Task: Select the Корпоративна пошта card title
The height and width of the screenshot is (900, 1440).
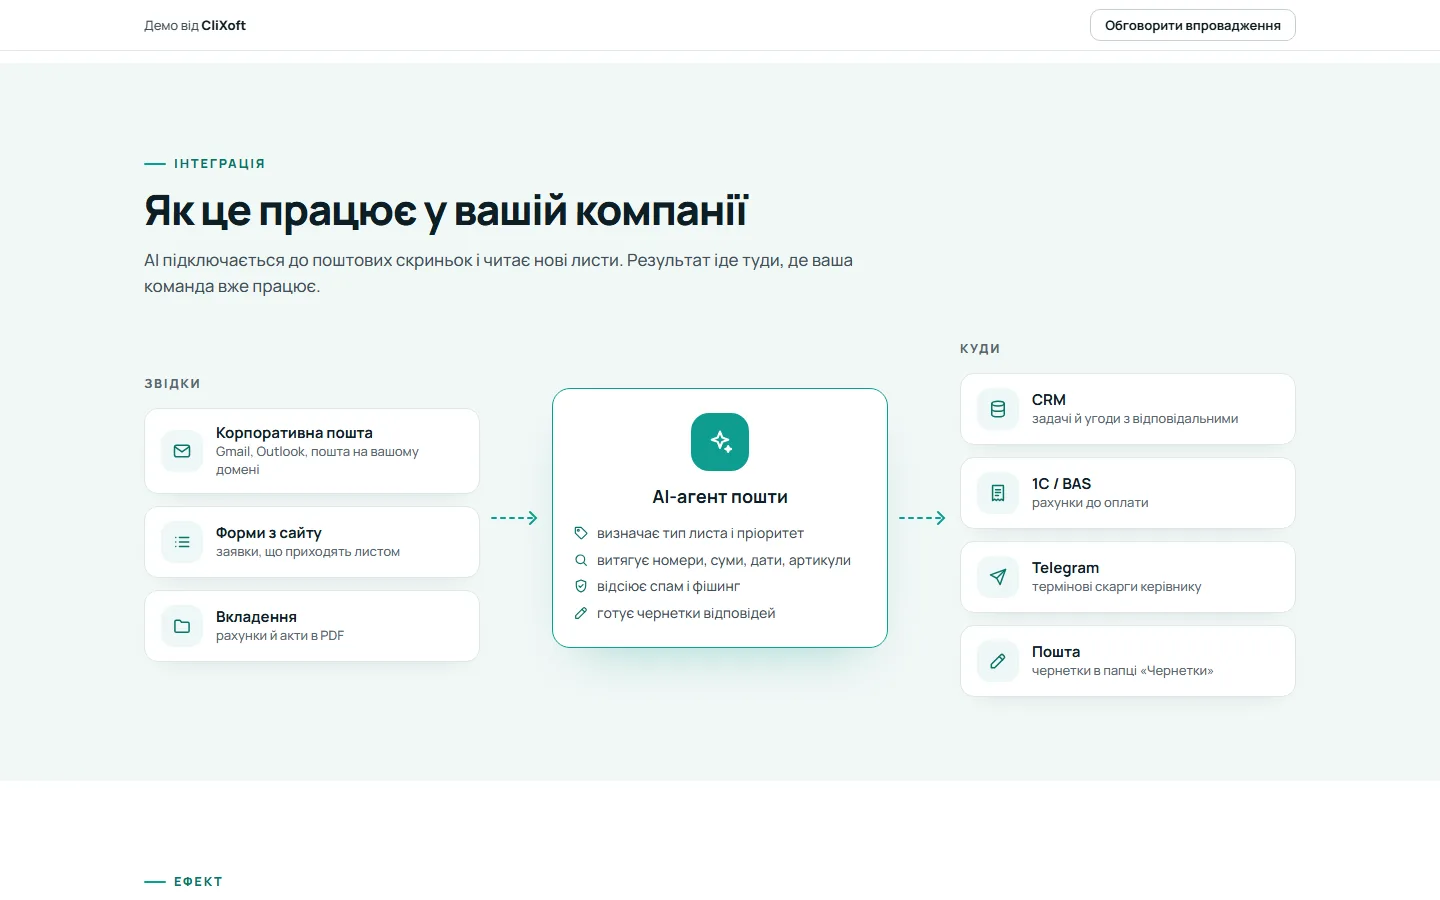Action: click(294, 433)
